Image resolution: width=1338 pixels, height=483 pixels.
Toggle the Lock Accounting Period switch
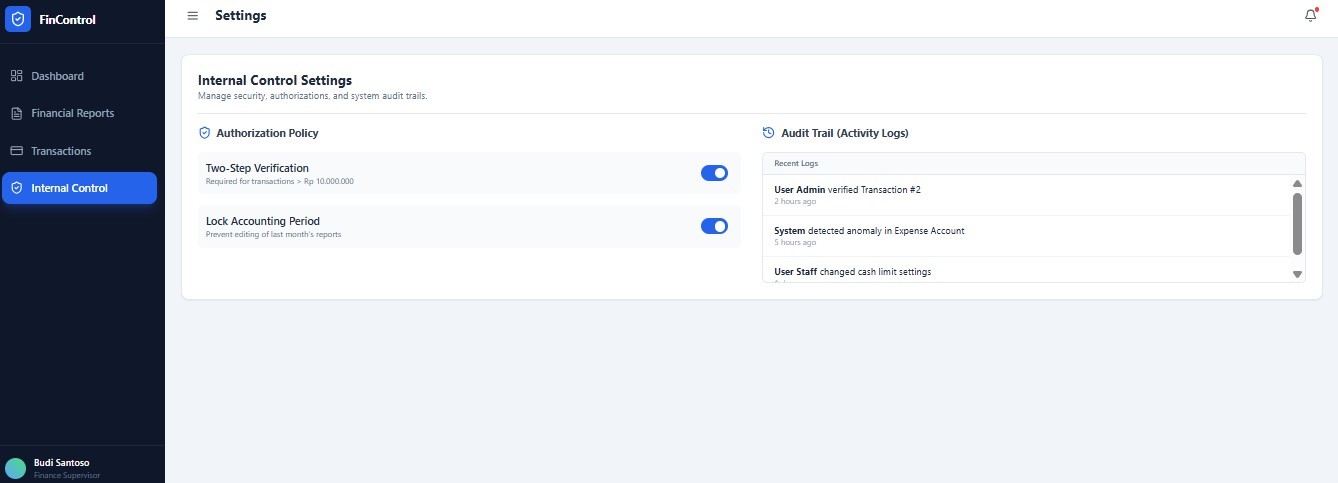(x=714, y=226)
